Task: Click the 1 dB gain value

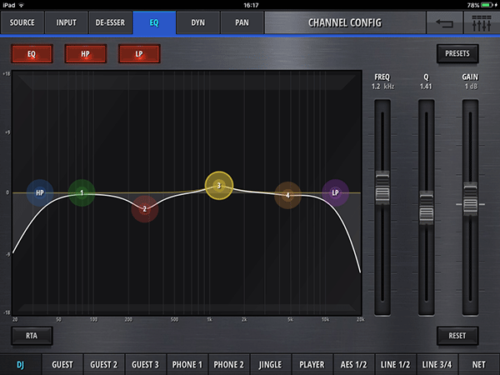Action: click(x=471, y=86)
